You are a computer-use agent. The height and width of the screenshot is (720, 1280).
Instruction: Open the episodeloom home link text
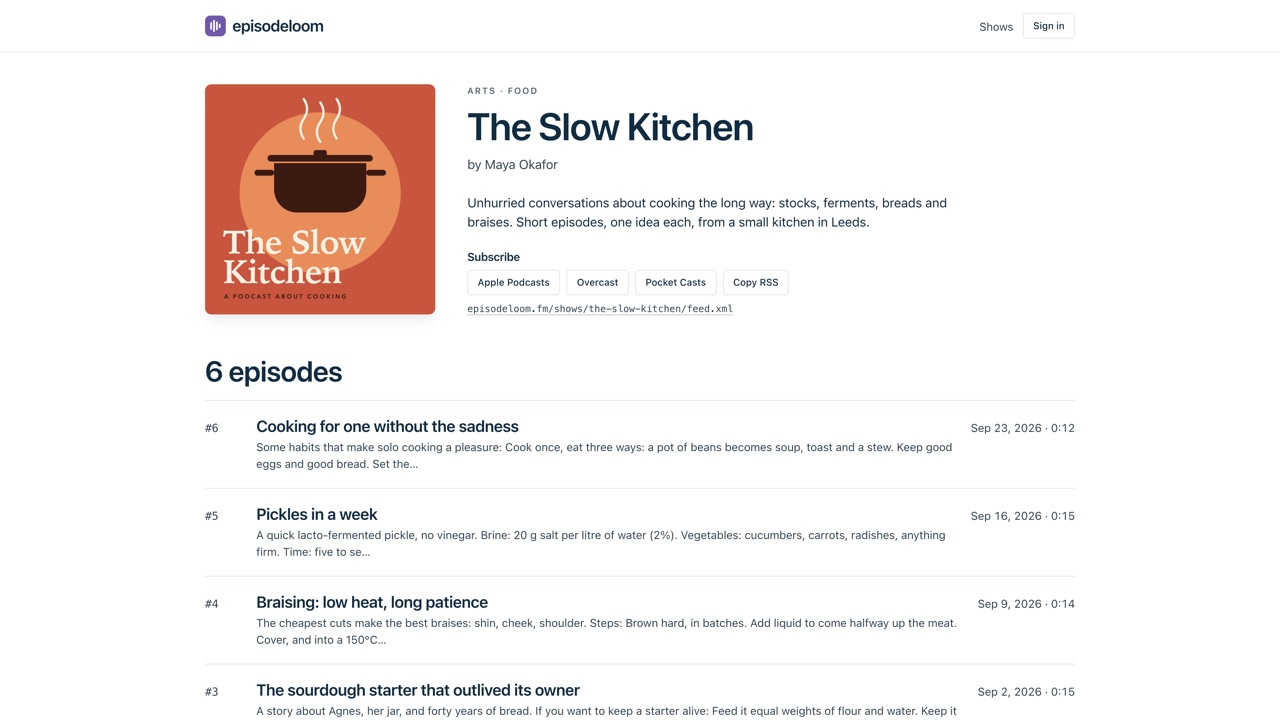(x=277, y=26)
